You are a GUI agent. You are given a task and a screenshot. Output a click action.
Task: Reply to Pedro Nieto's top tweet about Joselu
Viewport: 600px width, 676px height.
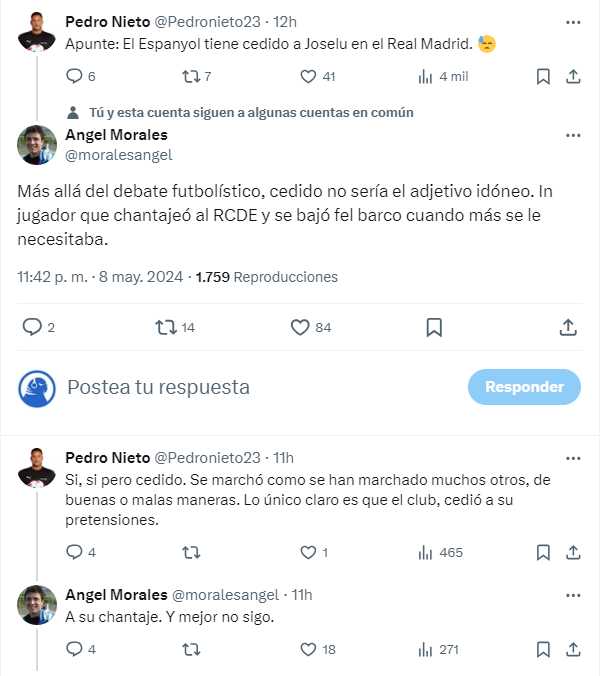pos(73,76)
